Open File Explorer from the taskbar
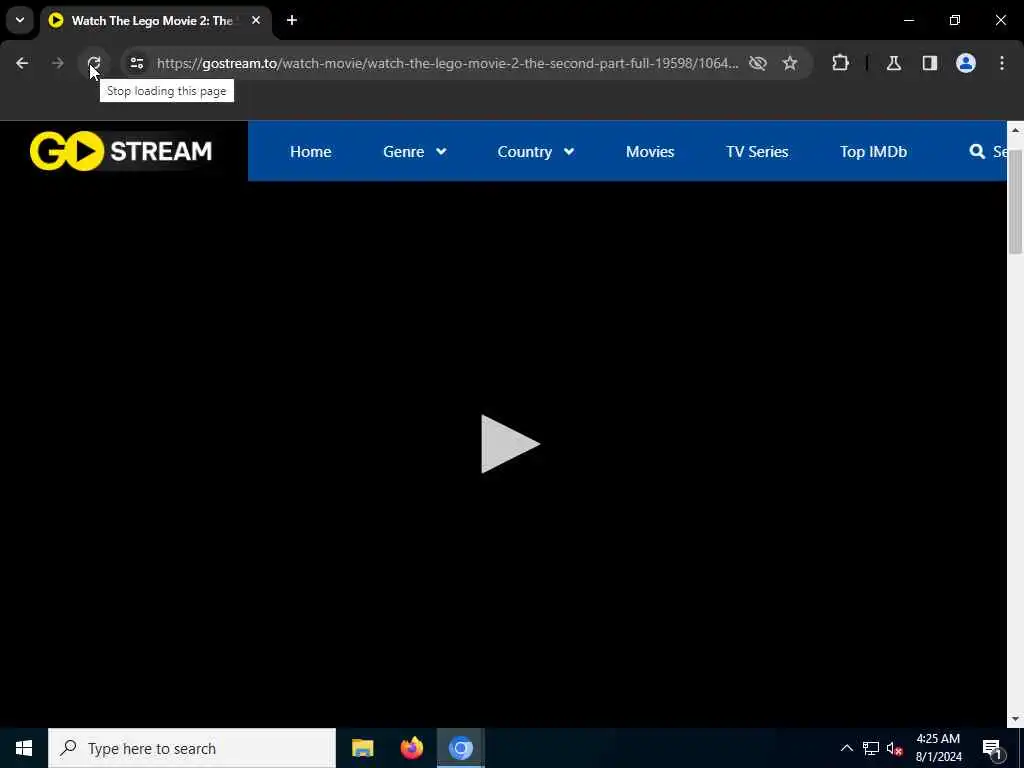This screenshot has width=1024, height=768. point(362,748)
